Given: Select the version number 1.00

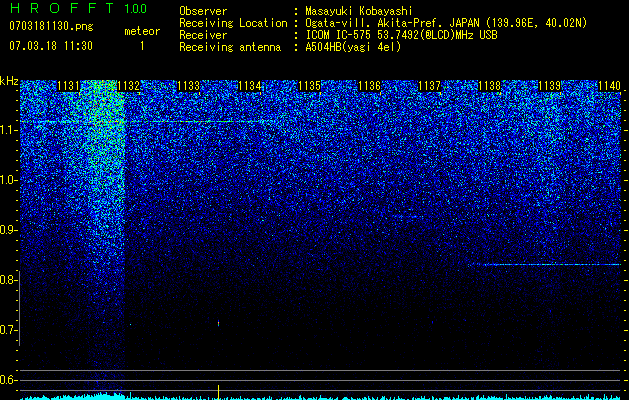Looking at the screenshot, I should pos(135,9).
